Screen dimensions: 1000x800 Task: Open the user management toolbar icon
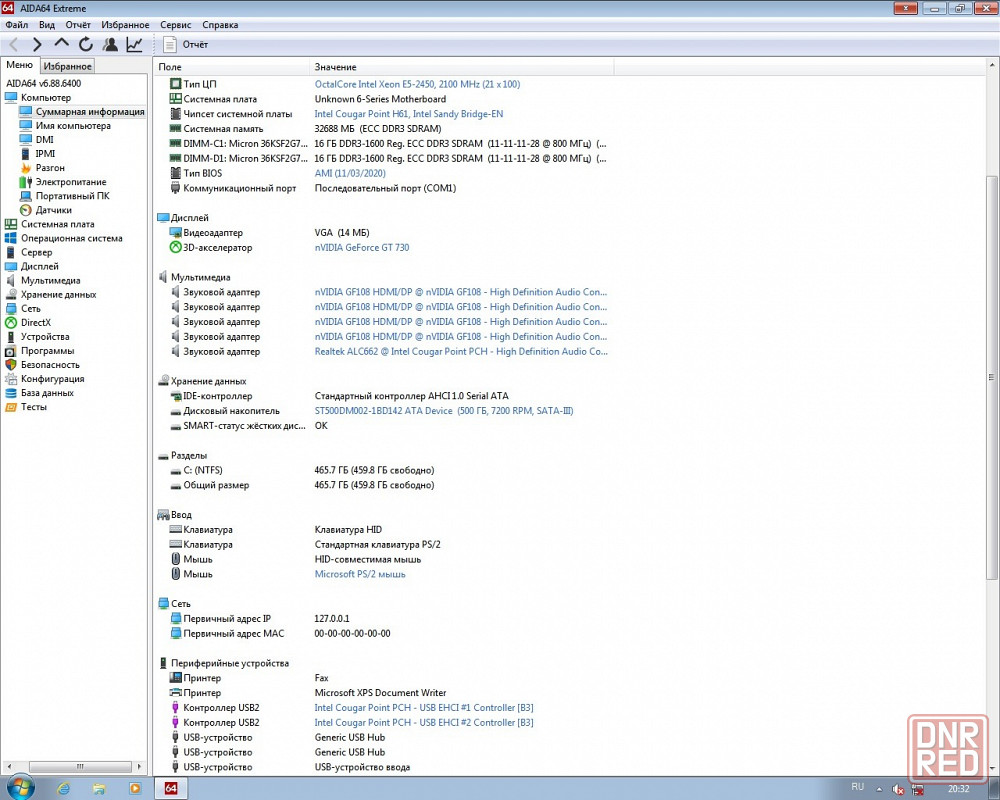[x=110, y=45]
